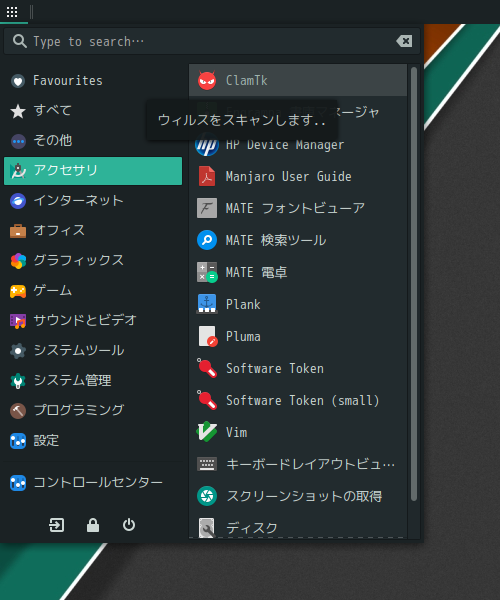Open the システム管理 category
The width and height of the screenshot is (500, 600).
[93, 380]
